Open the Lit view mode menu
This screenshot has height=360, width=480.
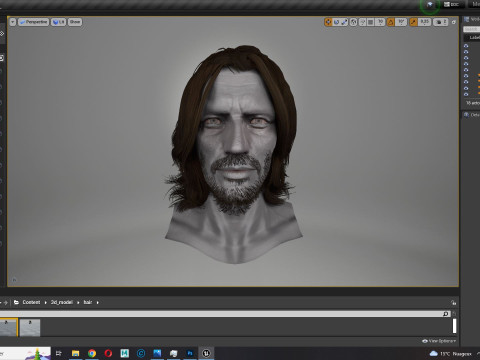click(x=59, y=22)
